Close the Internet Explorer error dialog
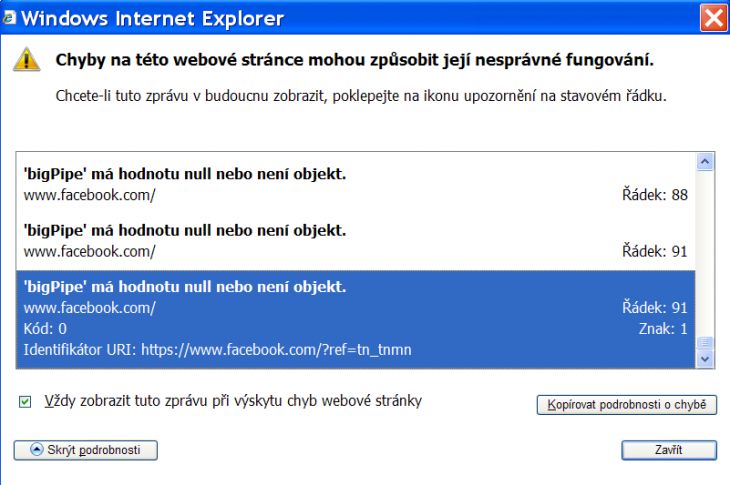Screen dimensions: 730x485 pyautogui.click(x=714, y=18)
